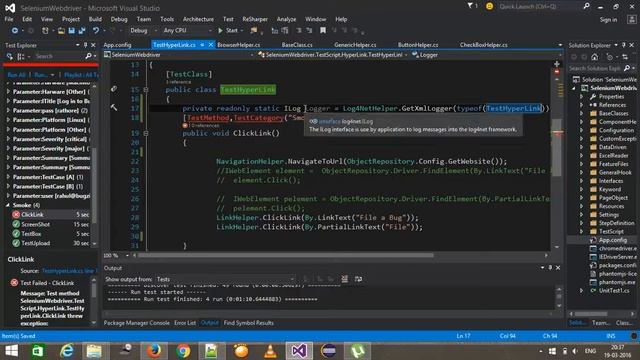The height and width of the screenshot is (360, 640).
Task: Click the Solution Explorer sync icon
Action: tap(624, 57)
